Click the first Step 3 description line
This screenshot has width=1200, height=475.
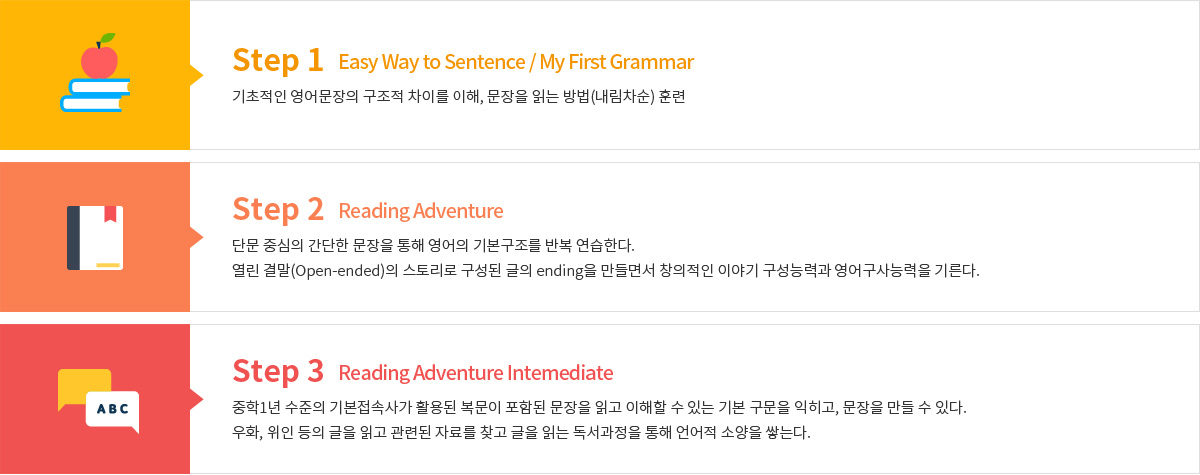(599, 408)
